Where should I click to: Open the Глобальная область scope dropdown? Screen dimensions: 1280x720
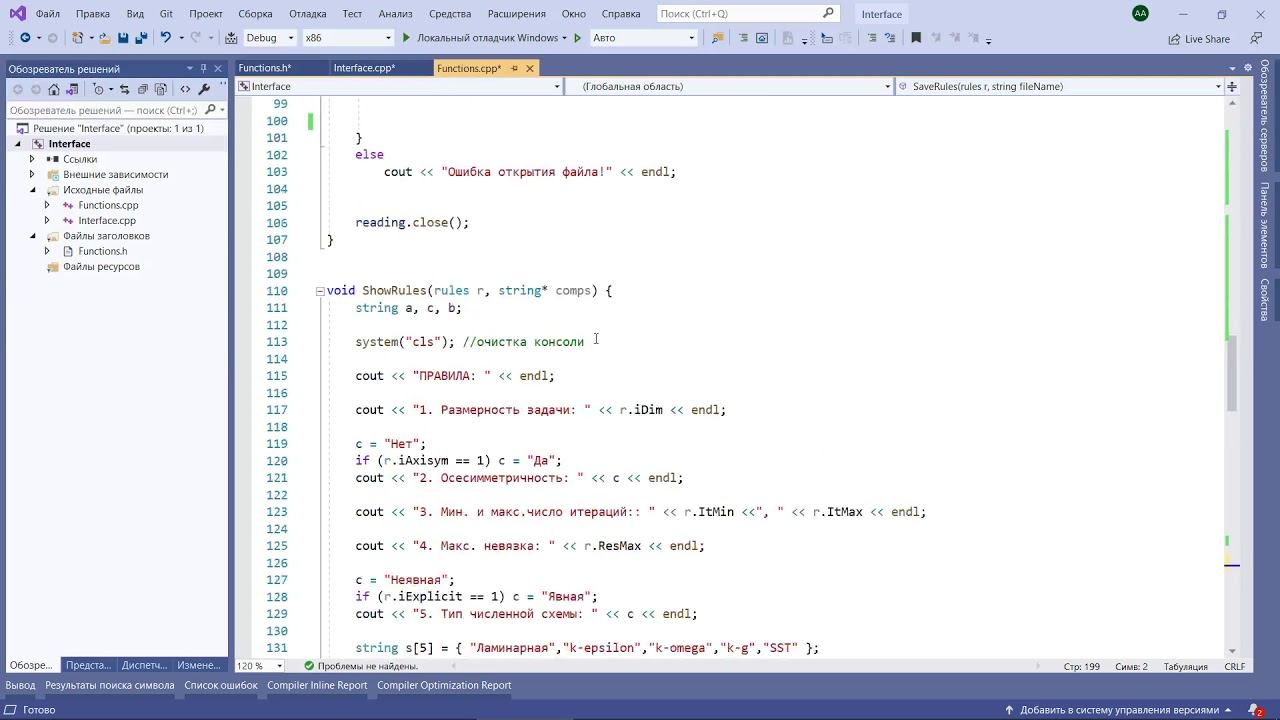887,86
